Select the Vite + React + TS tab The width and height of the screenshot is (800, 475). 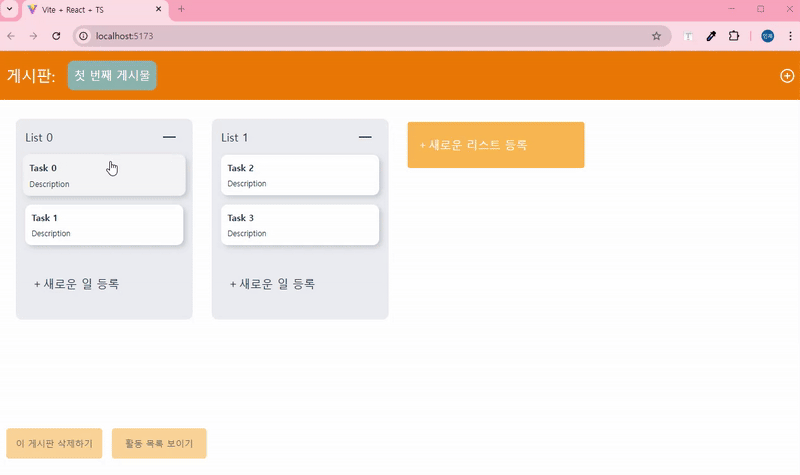(x=95, y=10)
